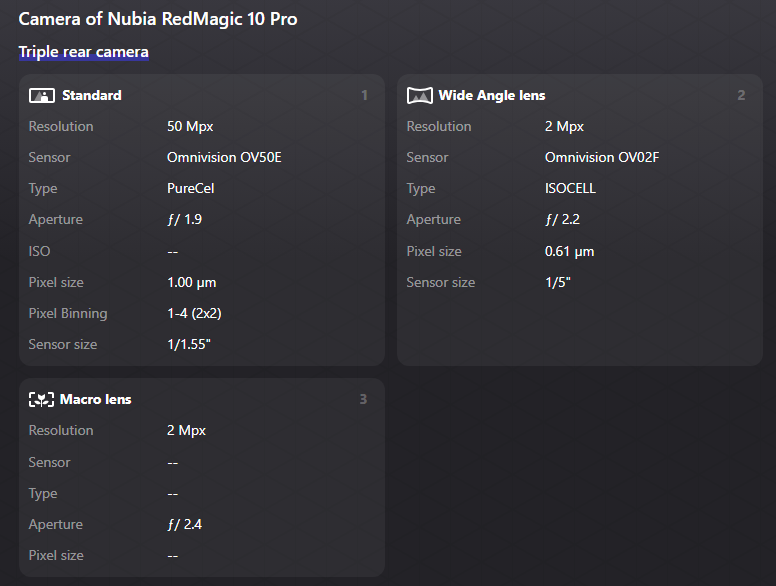The image size is (776, 586).
Task: Click the 0.61 µm pixel size value
Action: coord(569,252)
